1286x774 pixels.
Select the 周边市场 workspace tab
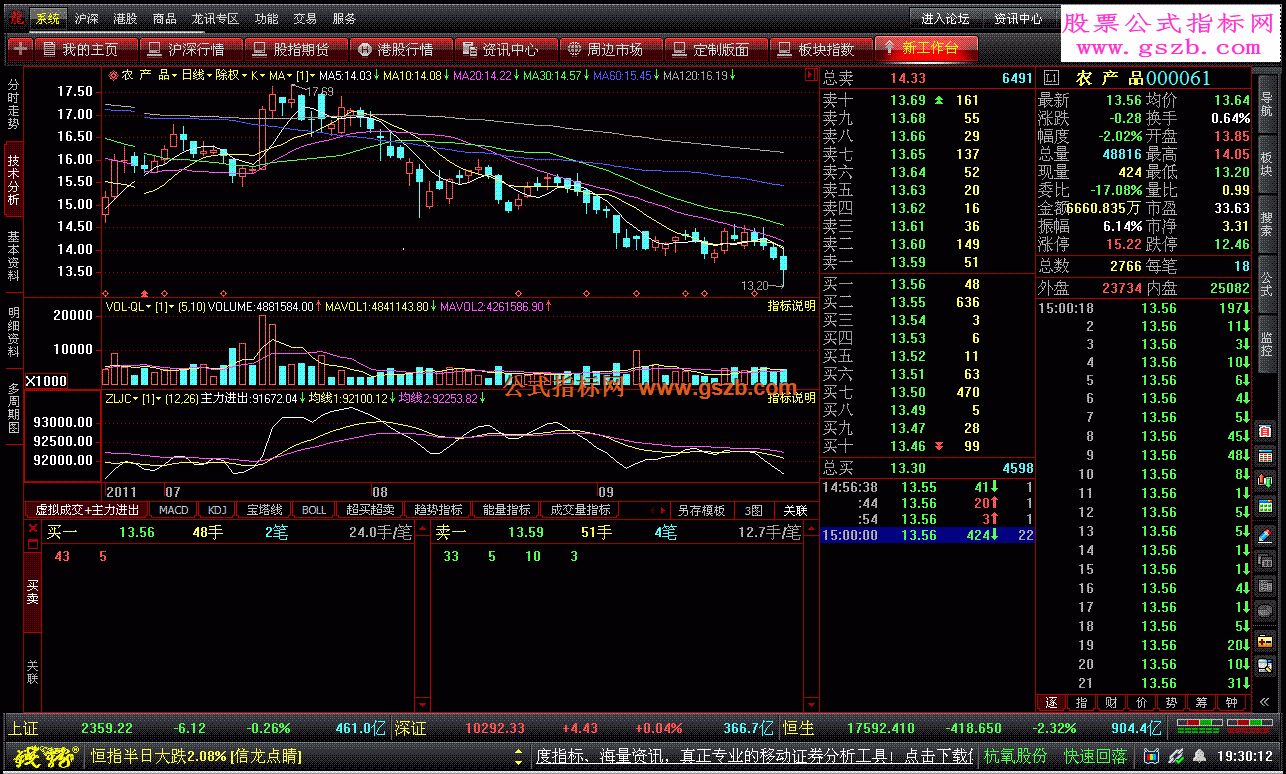tap(611, 48)
